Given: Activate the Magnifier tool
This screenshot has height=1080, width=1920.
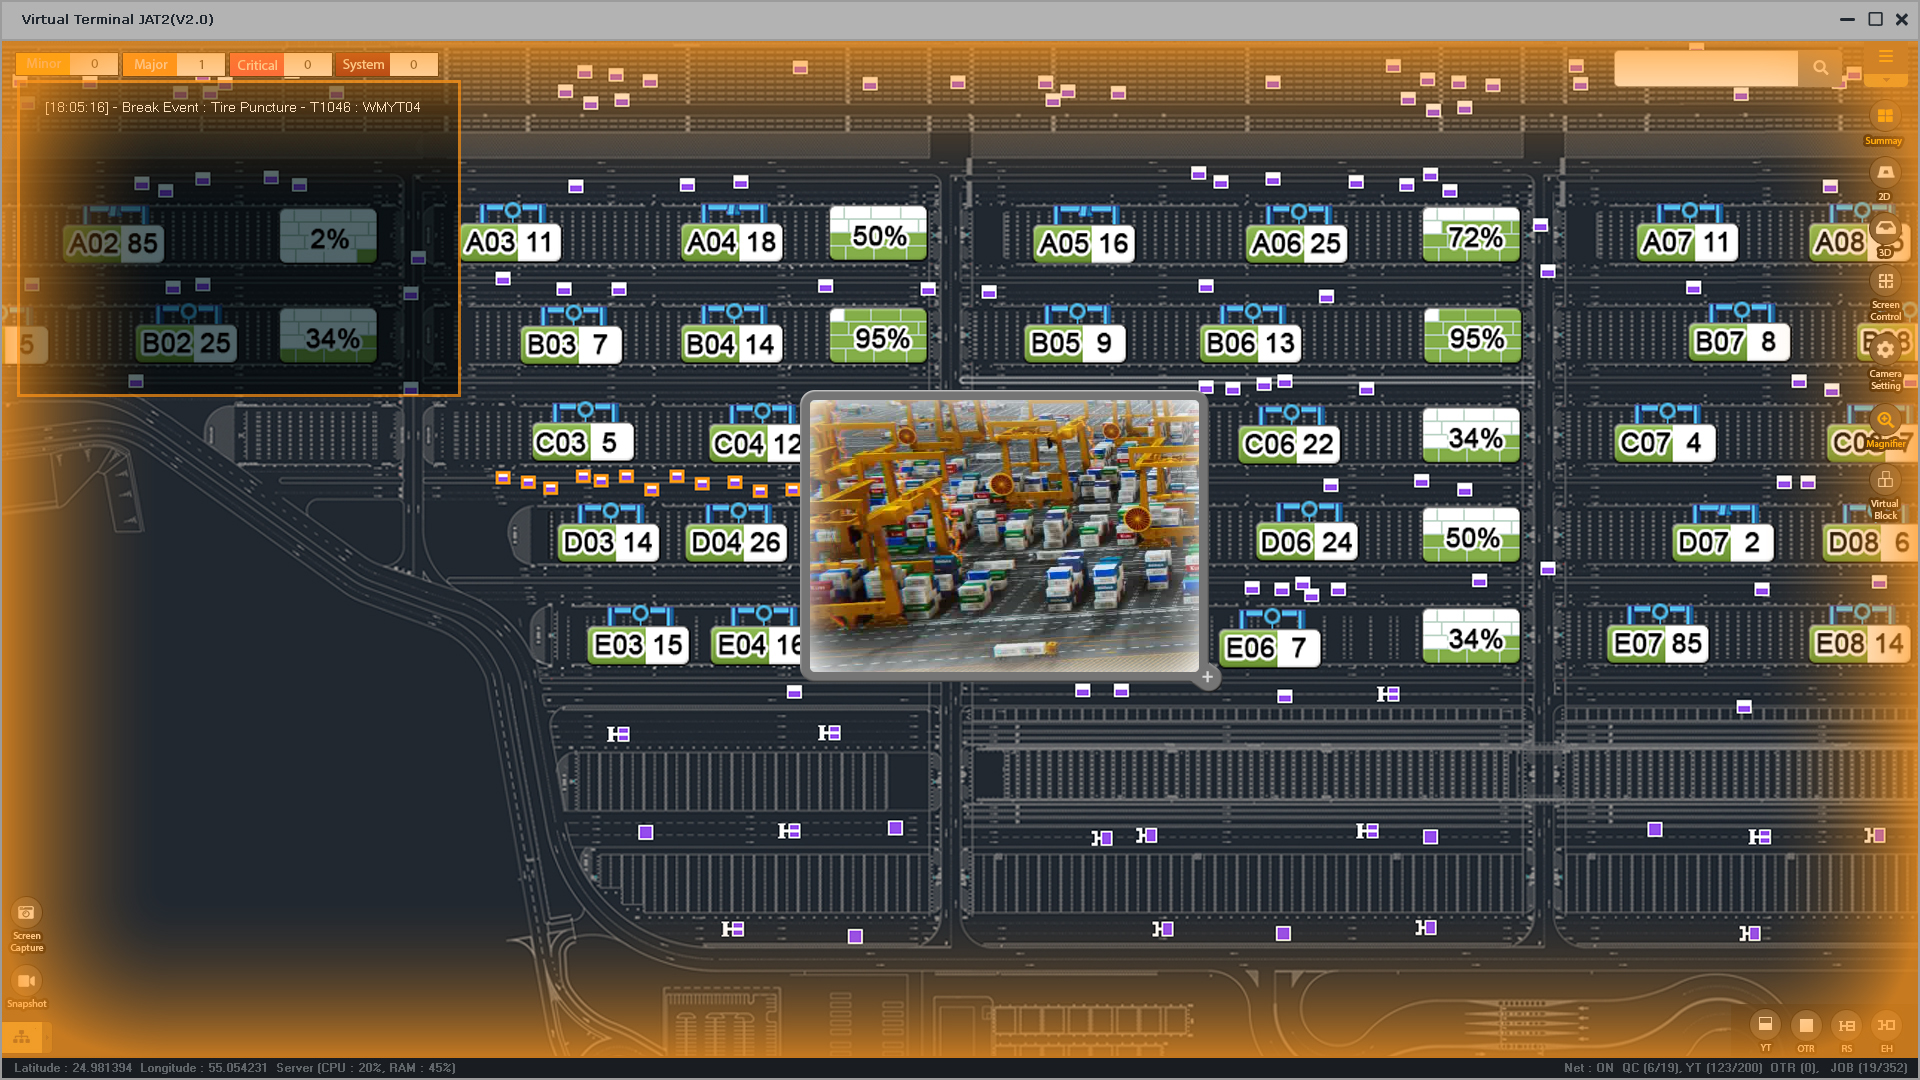Looking at the screenshot, I should click(x=1885, y=420).
